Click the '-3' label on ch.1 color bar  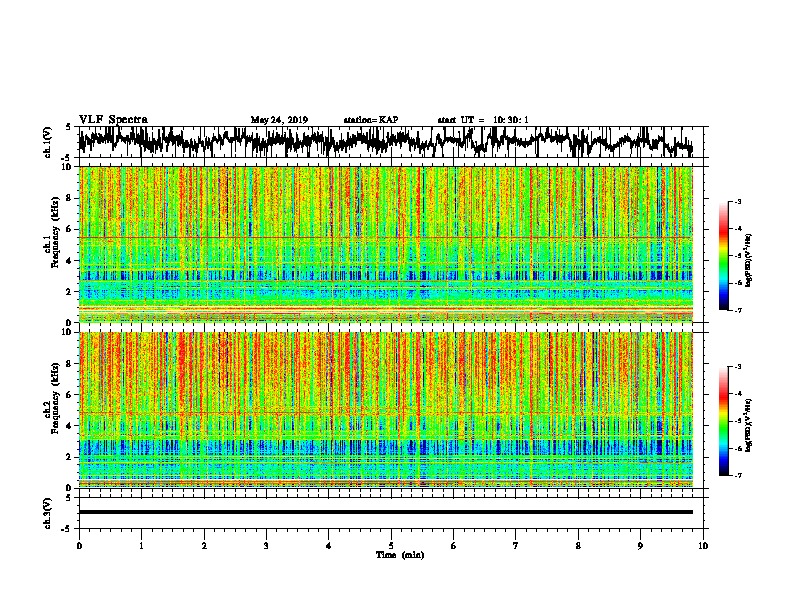(738, 201)
